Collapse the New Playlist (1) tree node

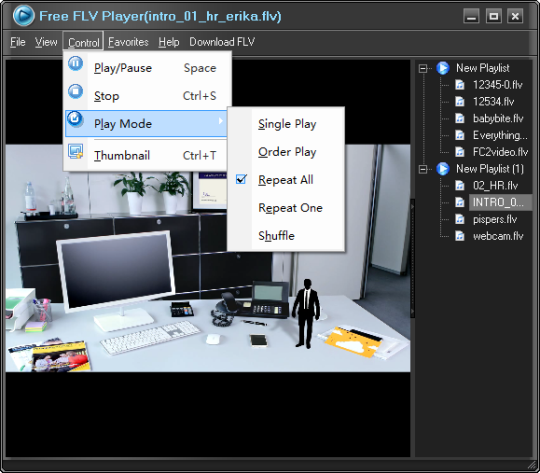(x=423, y=169)
